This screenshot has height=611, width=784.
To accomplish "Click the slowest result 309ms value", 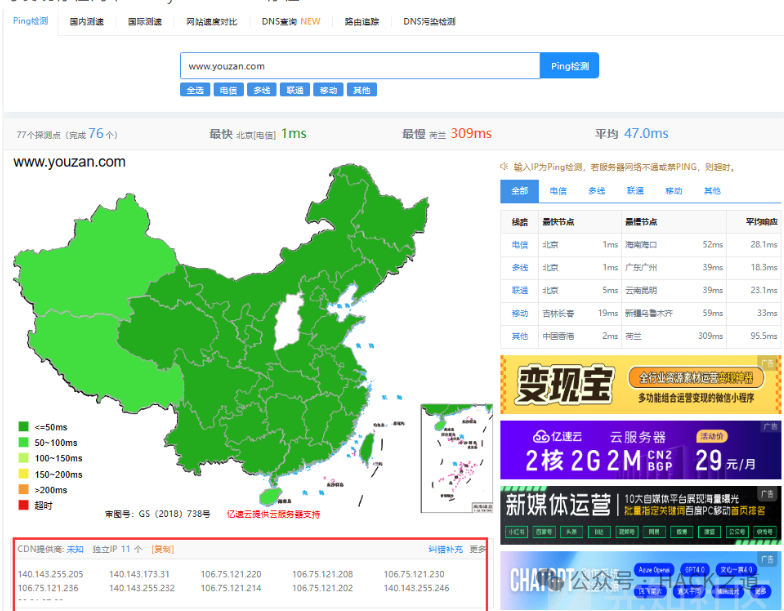I will point(471,134).
